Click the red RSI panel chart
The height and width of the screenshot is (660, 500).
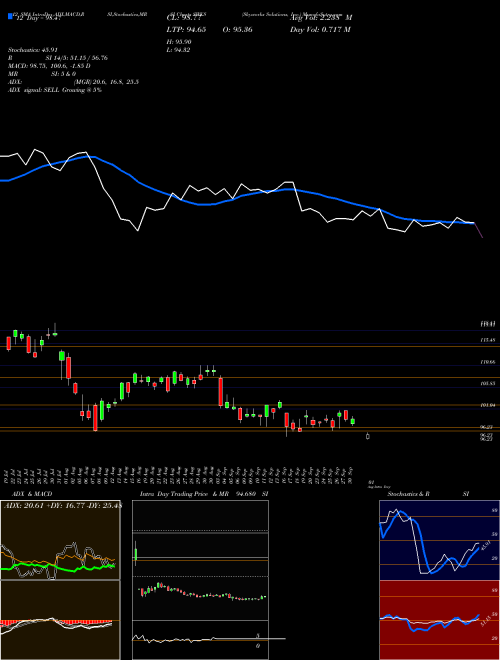click(439, 620)
